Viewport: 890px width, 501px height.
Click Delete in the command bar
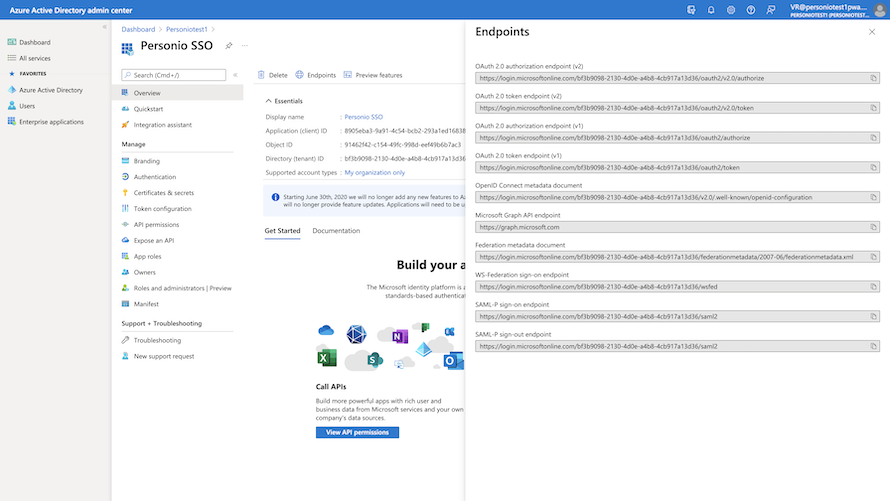(x=272, y=75)
